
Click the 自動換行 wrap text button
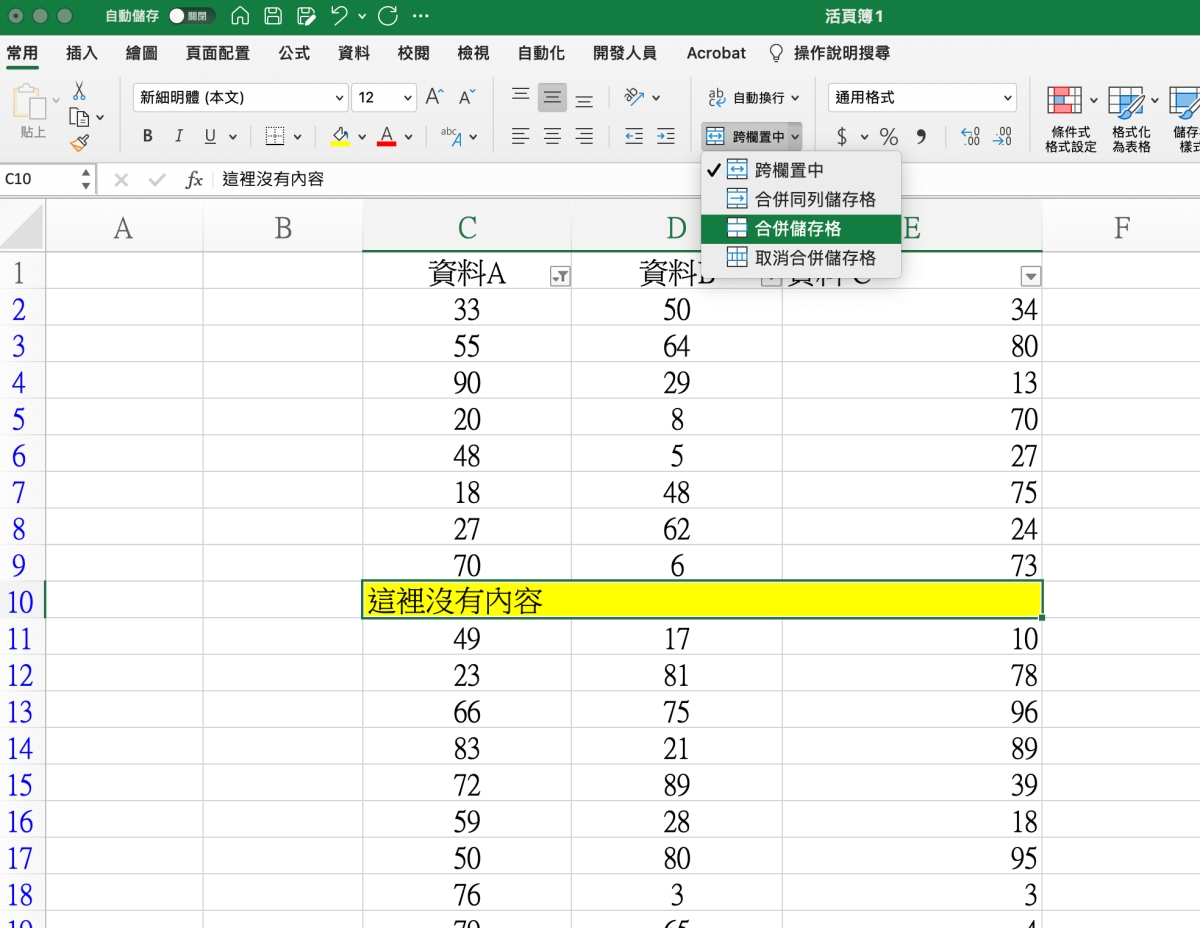[754, 98]
